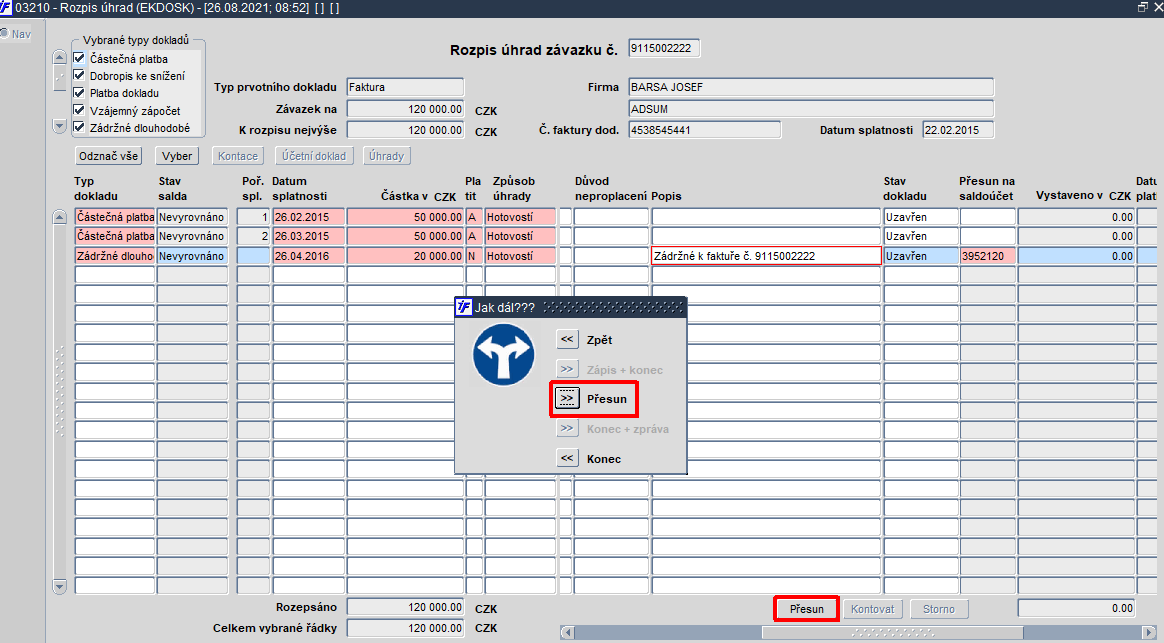This screenshot has height=643, width=1164.
Task: Toggle Platba dokladu checkbox
Action: pos(79,93)
